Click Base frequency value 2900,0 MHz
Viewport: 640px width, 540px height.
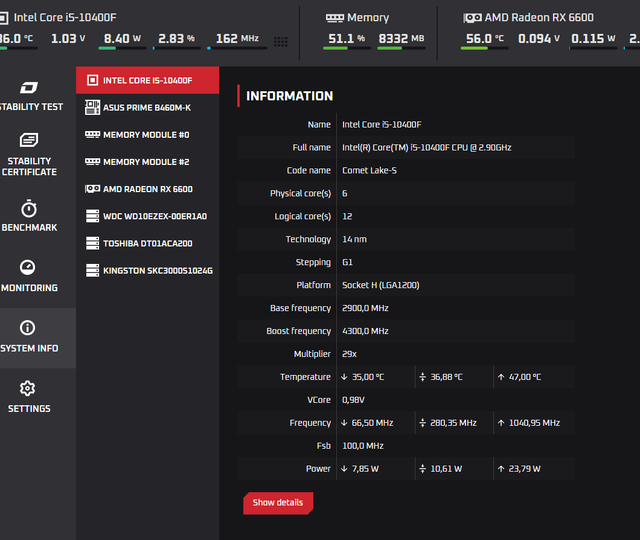[365, 308]
